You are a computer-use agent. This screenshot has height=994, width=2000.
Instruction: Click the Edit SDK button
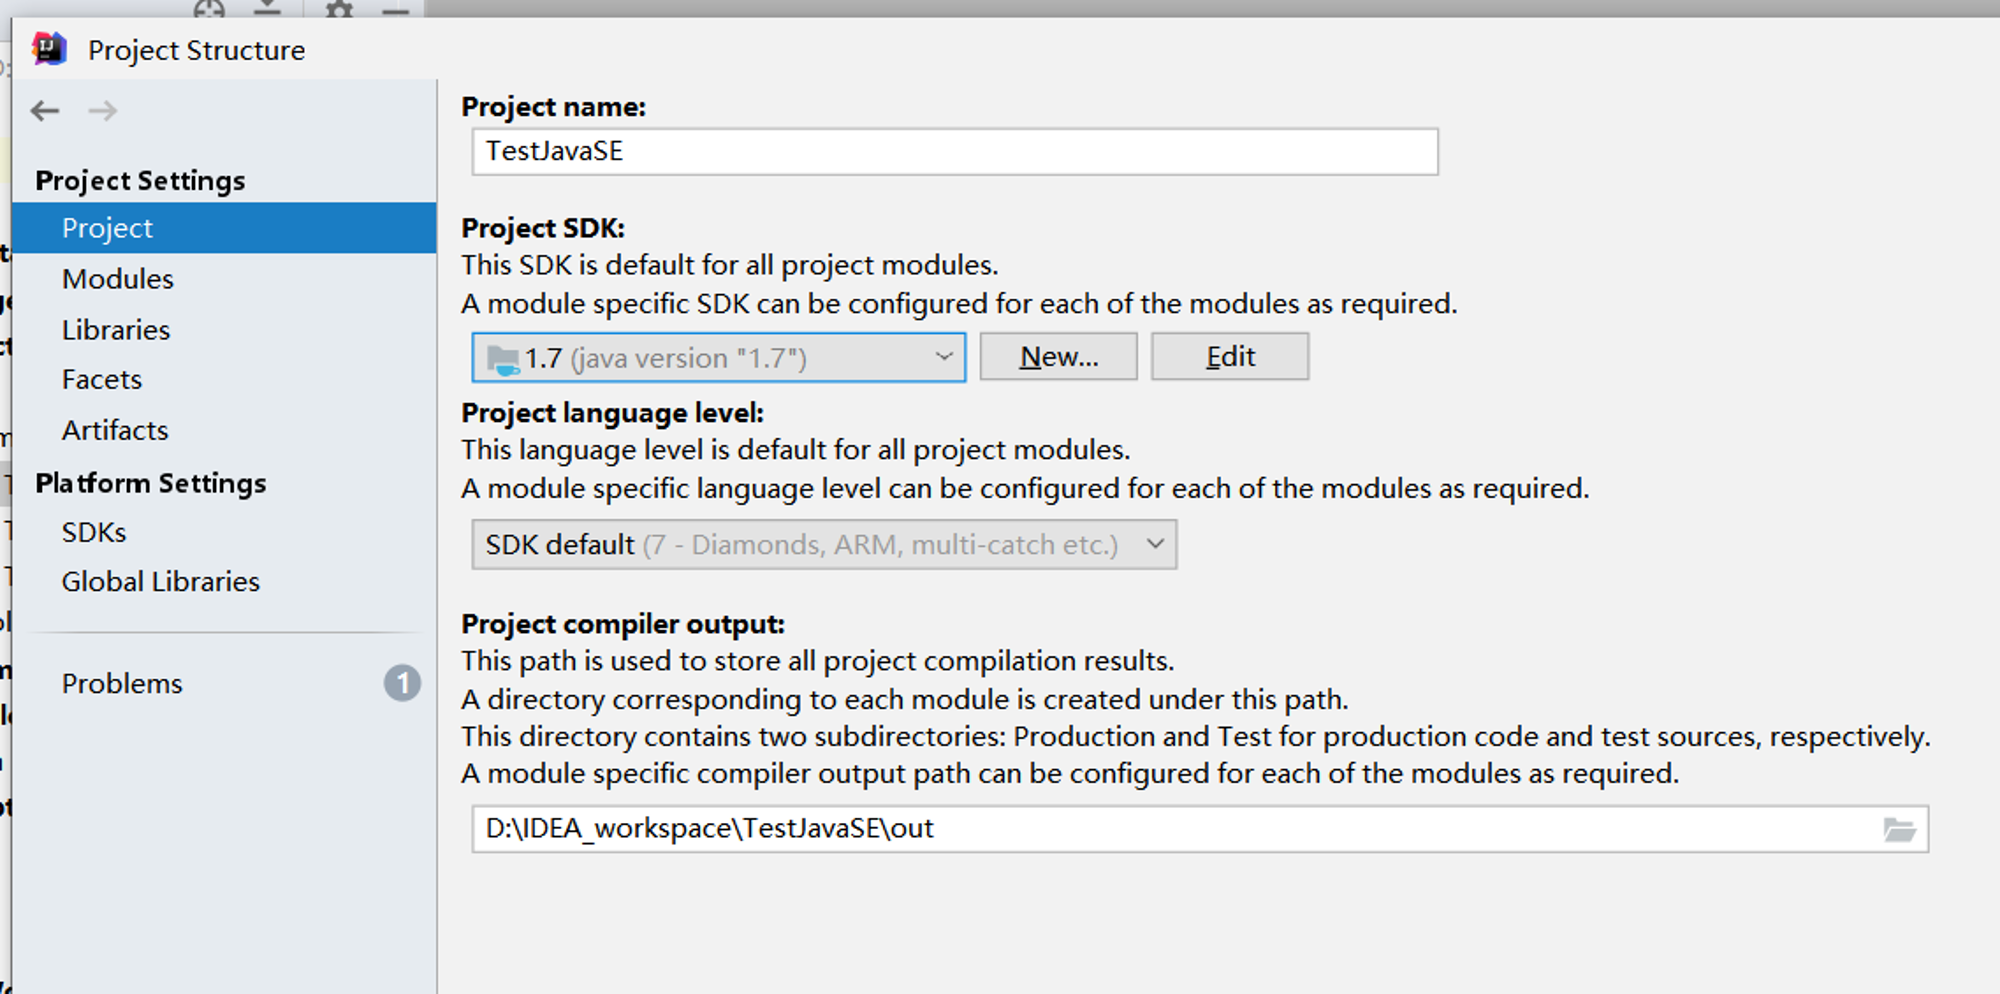[1230, 357]
